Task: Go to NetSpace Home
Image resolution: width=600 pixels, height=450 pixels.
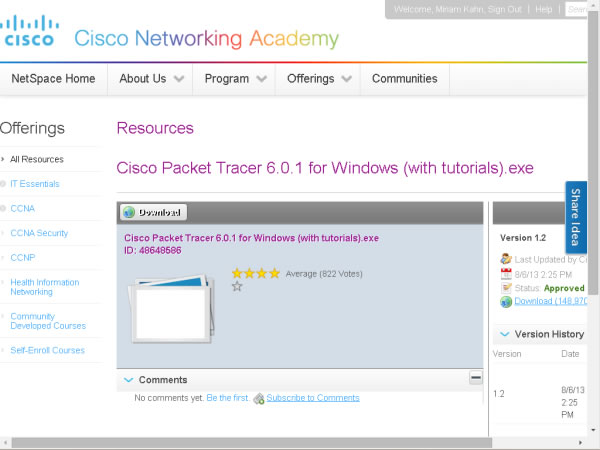Action: (x=53, y=79)
